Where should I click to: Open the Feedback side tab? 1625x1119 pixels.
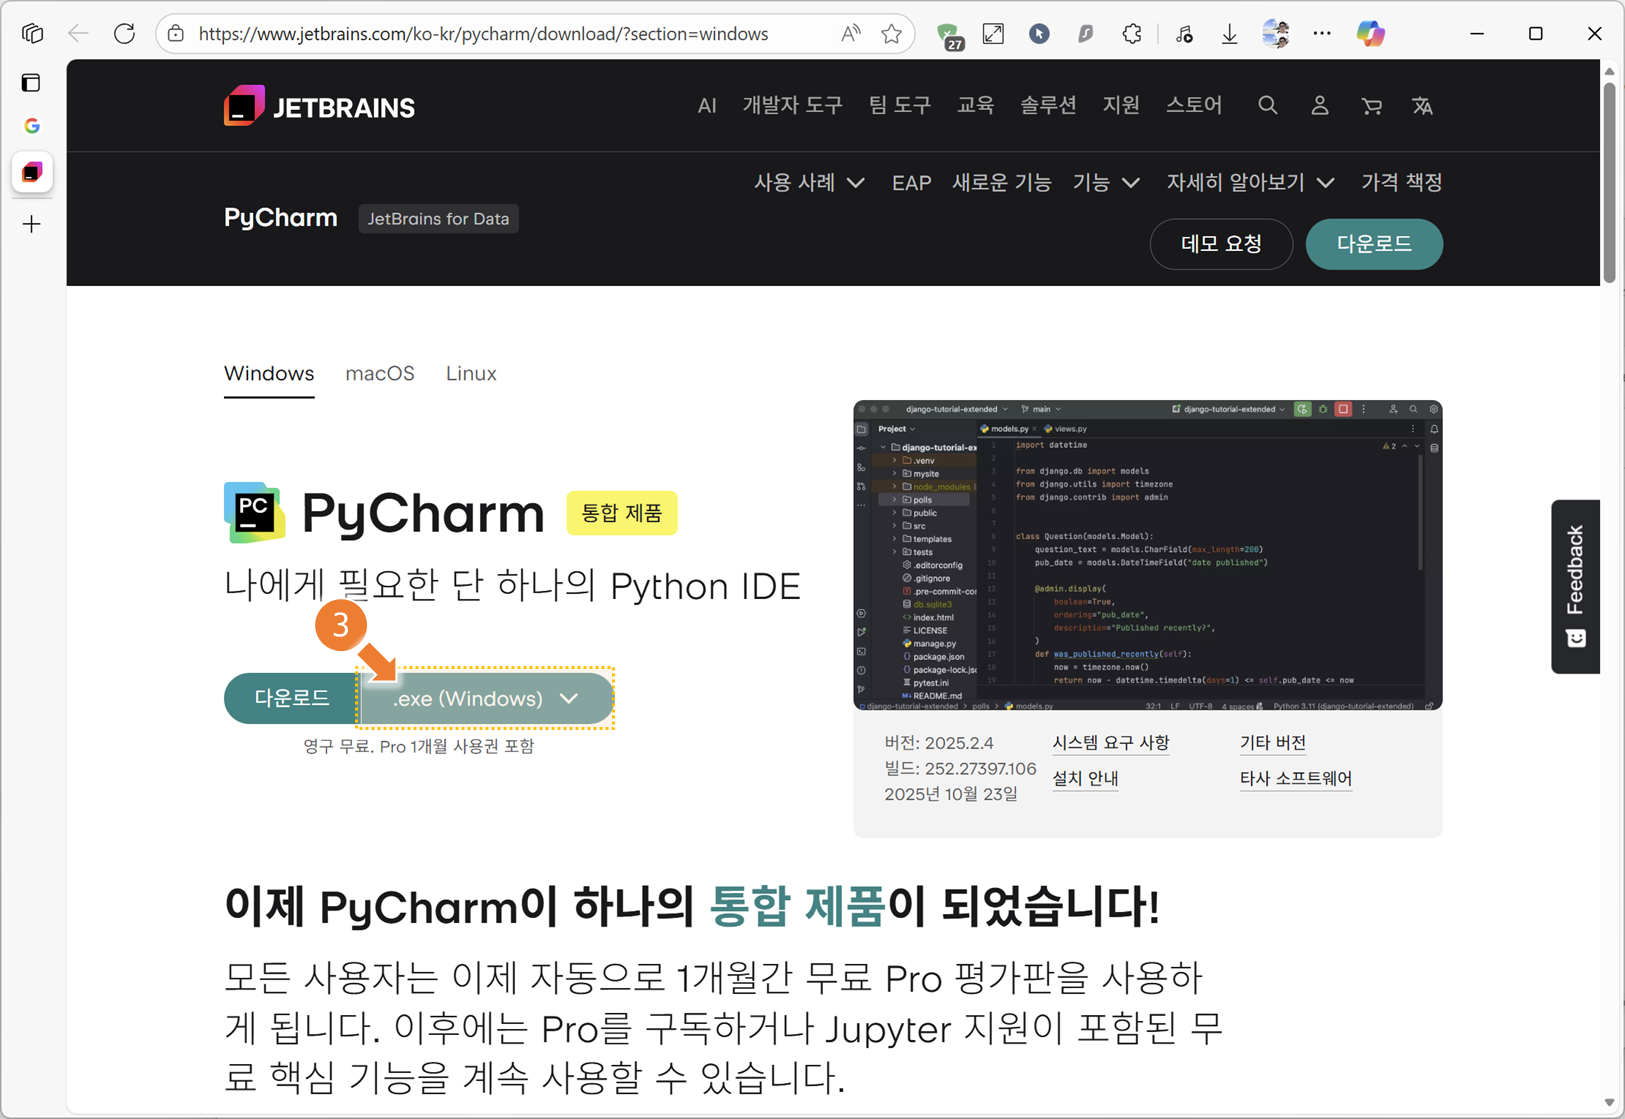[1575, 586]
